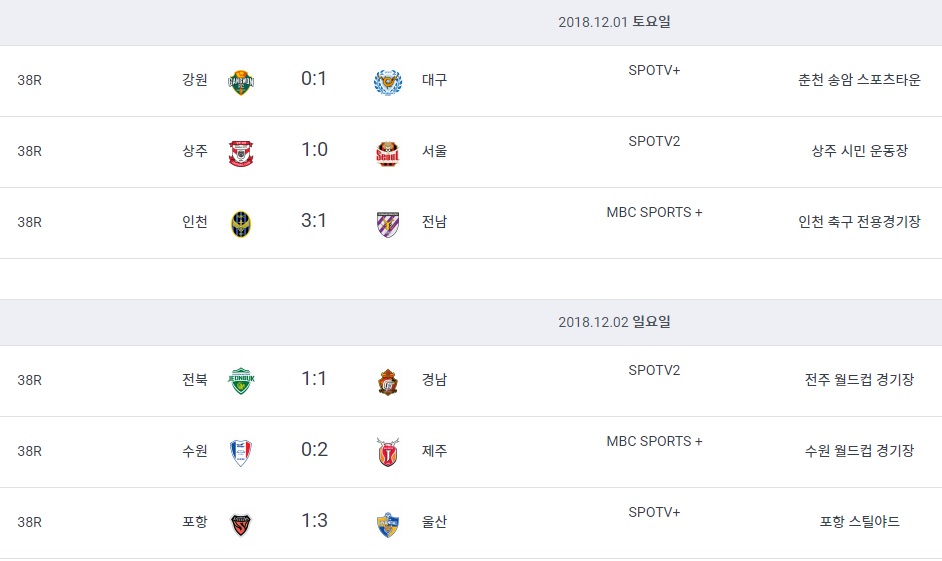Open the 1:3 Pohang vs Ulsan score

click(x=314, y=520)
